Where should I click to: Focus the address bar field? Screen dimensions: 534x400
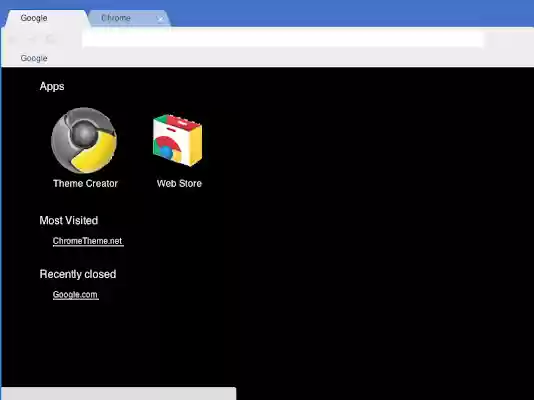tap(283, 39)
